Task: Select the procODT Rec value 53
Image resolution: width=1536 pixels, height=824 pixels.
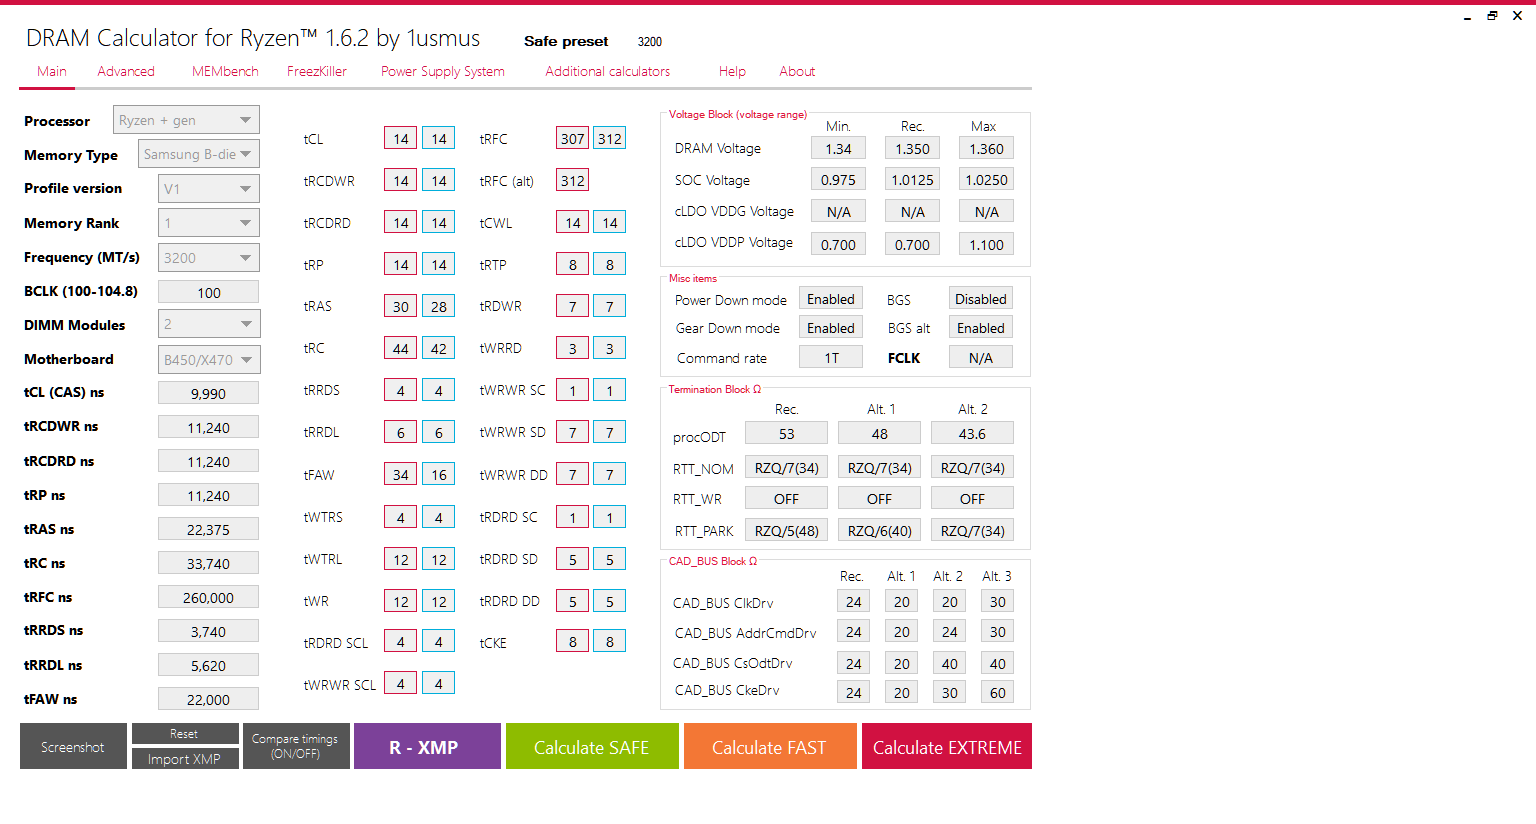Action: pyautogui.click(x=787, y=433)
